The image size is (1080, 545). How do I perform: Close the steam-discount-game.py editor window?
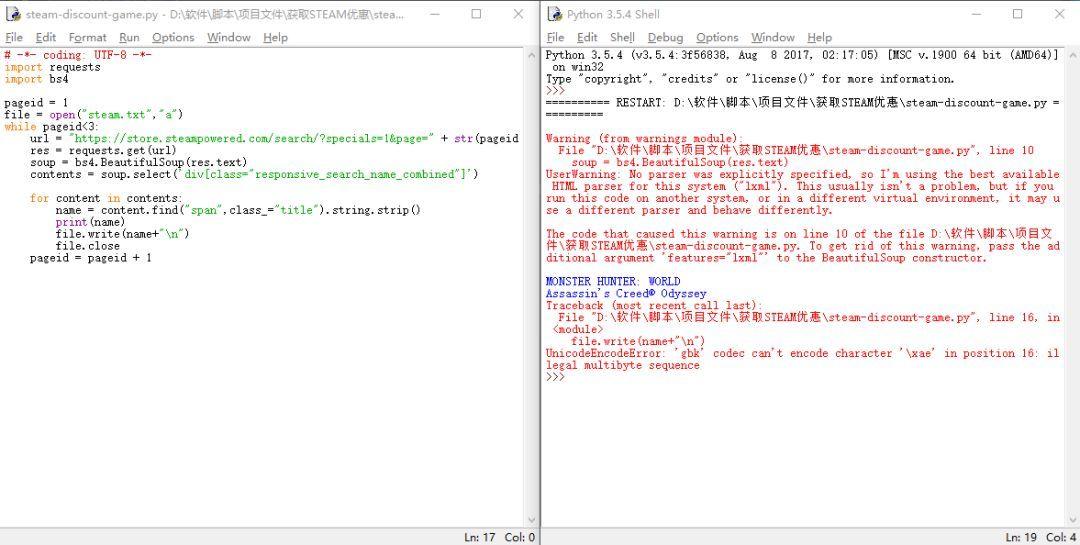[x=519, y=14]
